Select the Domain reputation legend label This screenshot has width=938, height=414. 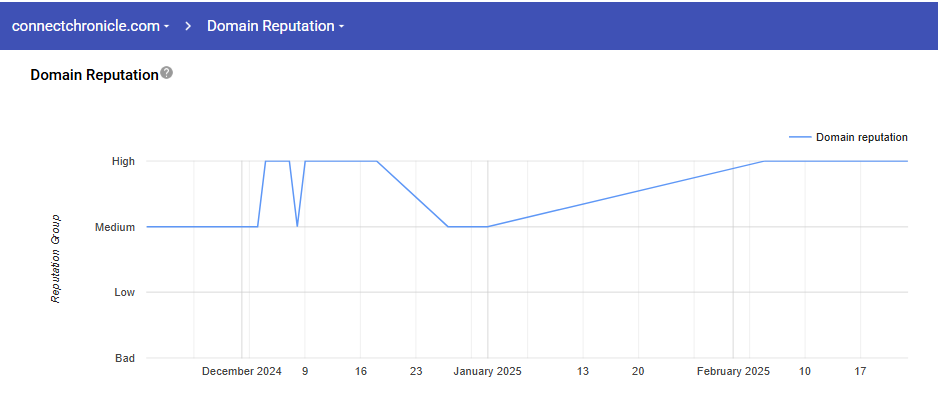click(861, 137)
